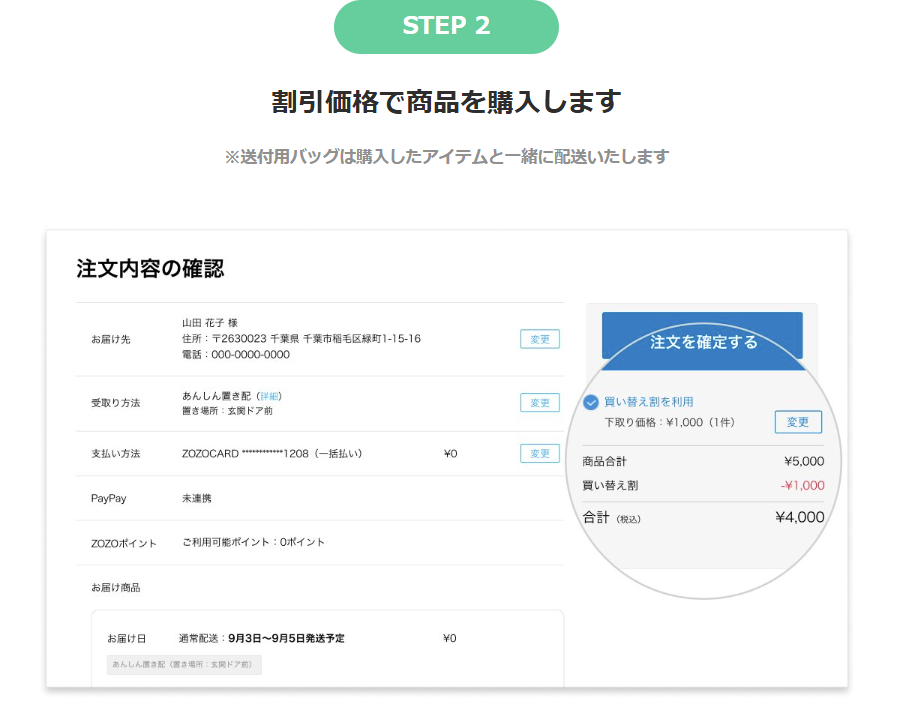Click the ZOZOポイント ご利用可能ポイント text
Screen dimensions: 904x720
coord(253,542)
